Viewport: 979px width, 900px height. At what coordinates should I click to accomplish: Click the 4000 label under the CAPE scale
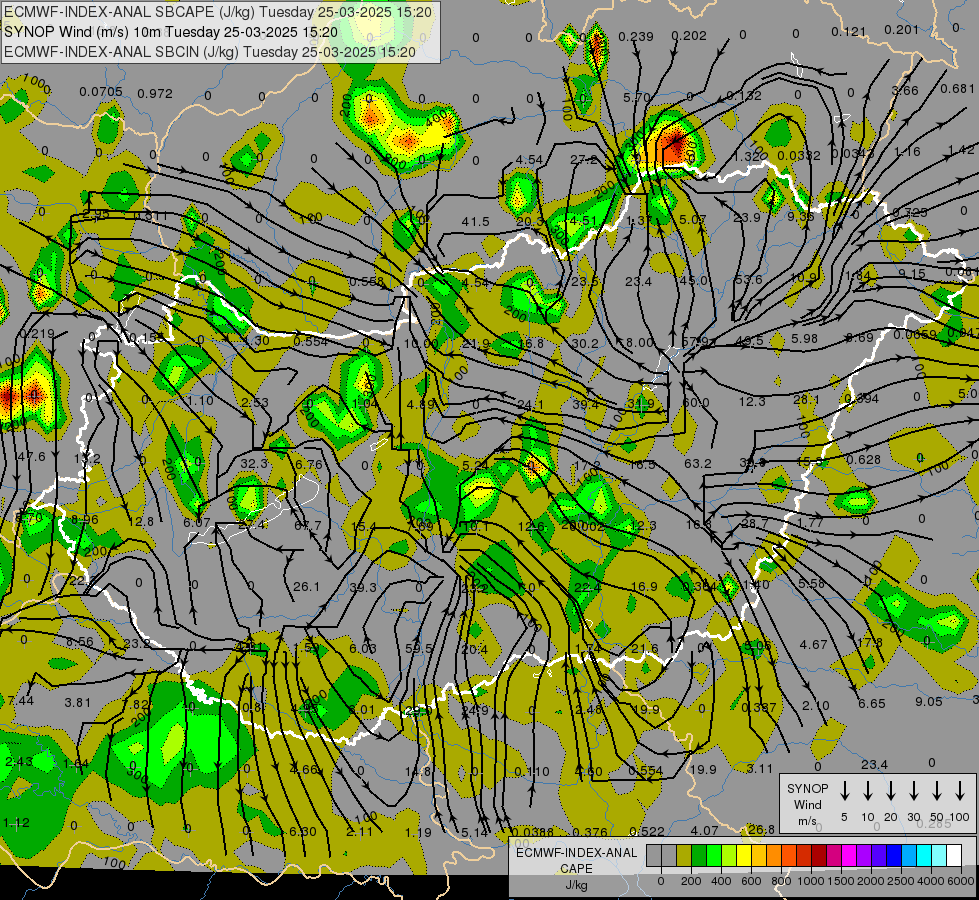(931, 881)
